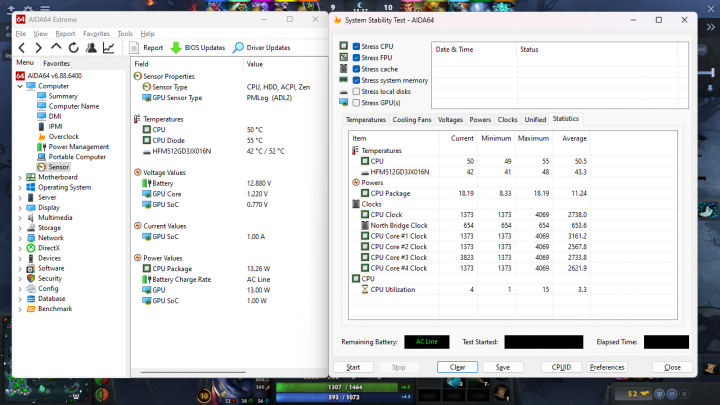Expand the Network tree node
Screen dimensions: 720x405
pyautogui.click(x=20, y=238)
